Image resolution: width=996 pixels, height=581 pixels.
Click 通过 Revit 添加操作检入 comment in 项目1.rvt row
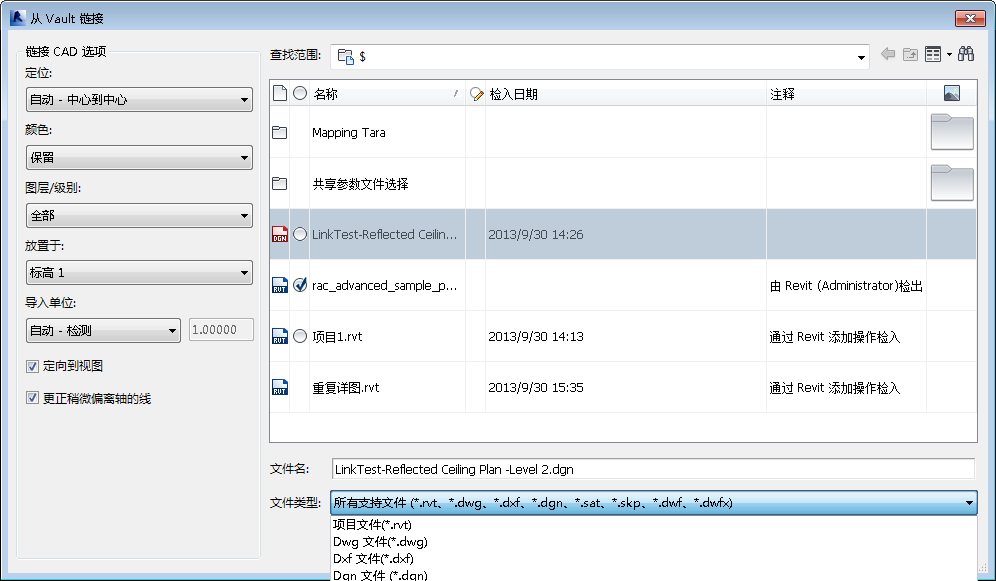pyautogui.click(x=835, y=337)
